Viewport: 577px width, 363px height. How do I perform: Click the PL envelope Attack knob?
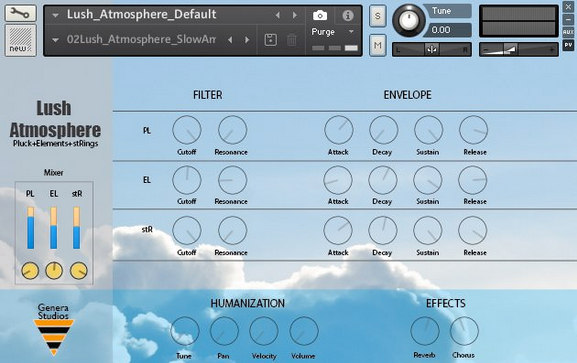coord(339,130)
